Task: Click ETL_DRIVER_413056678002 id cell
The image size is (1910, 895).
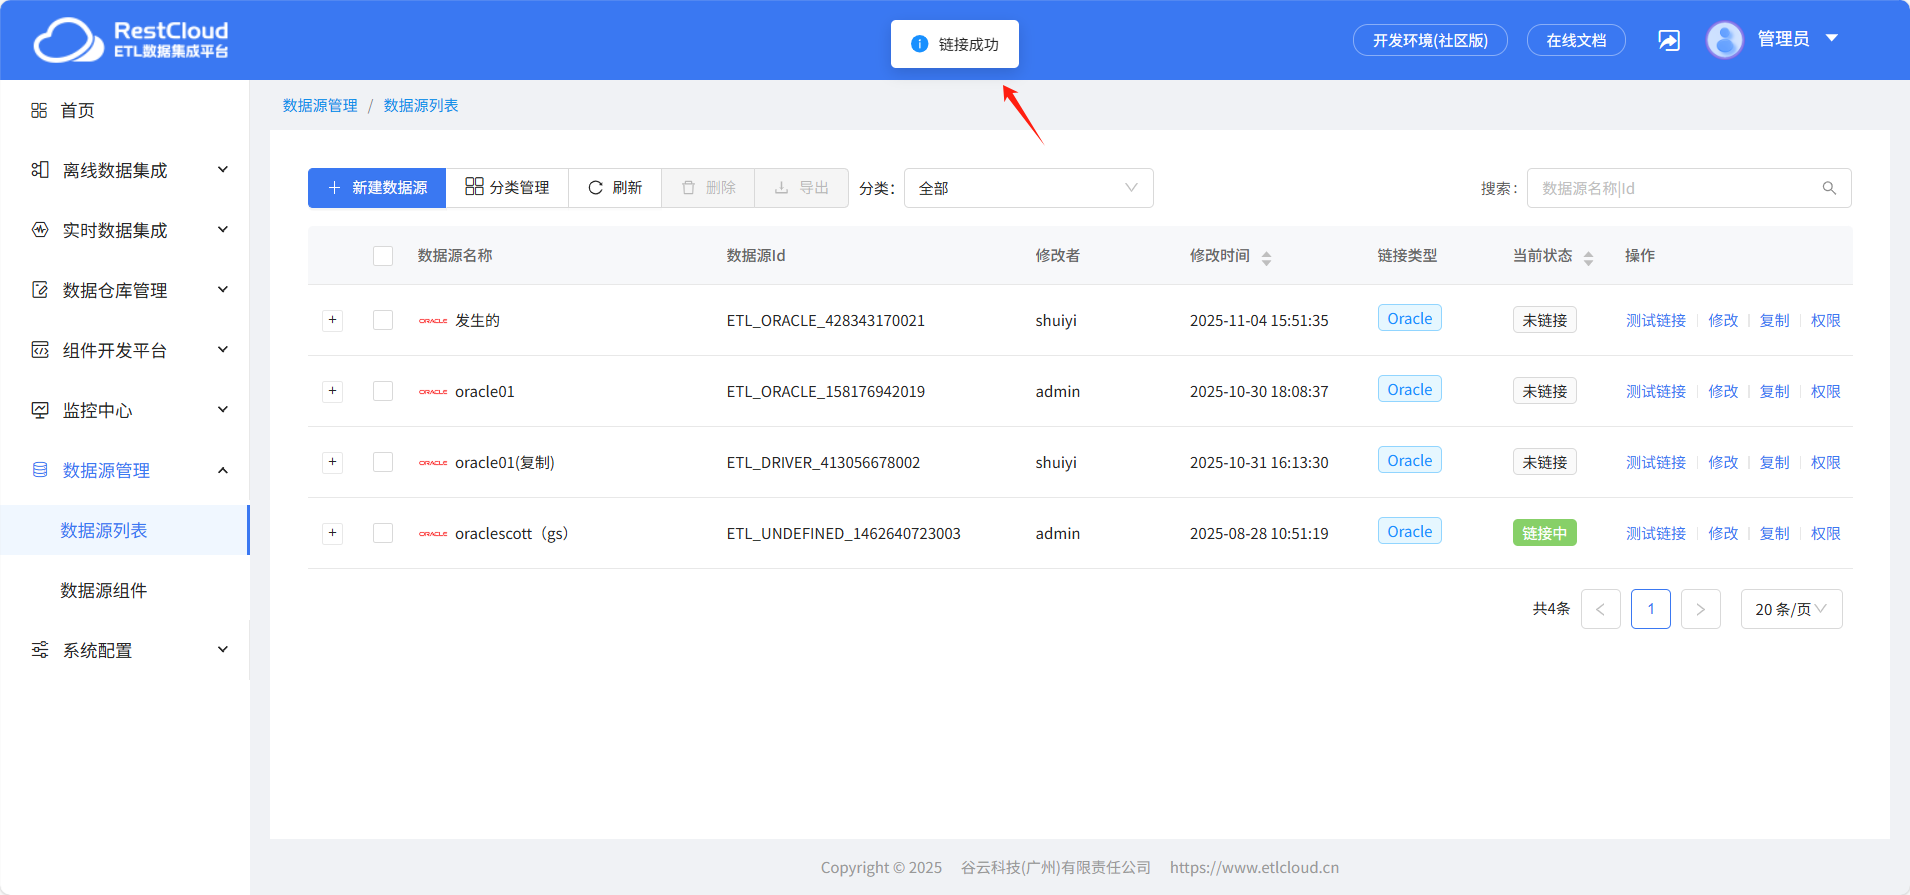Action: pyautogui.click(x=823, y=462)
